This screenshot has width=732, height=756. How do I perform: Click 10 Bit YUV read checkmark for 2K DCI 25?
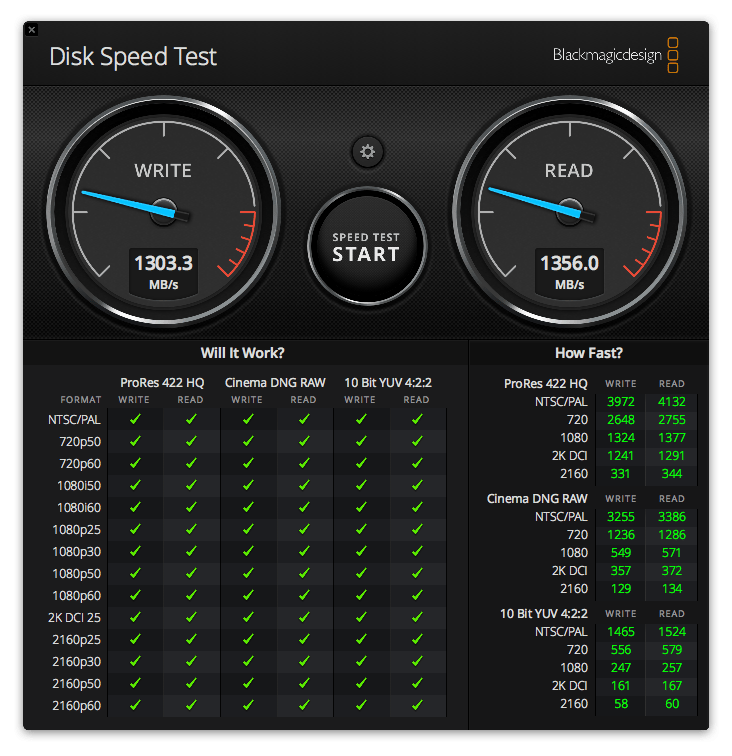(417, 617)
